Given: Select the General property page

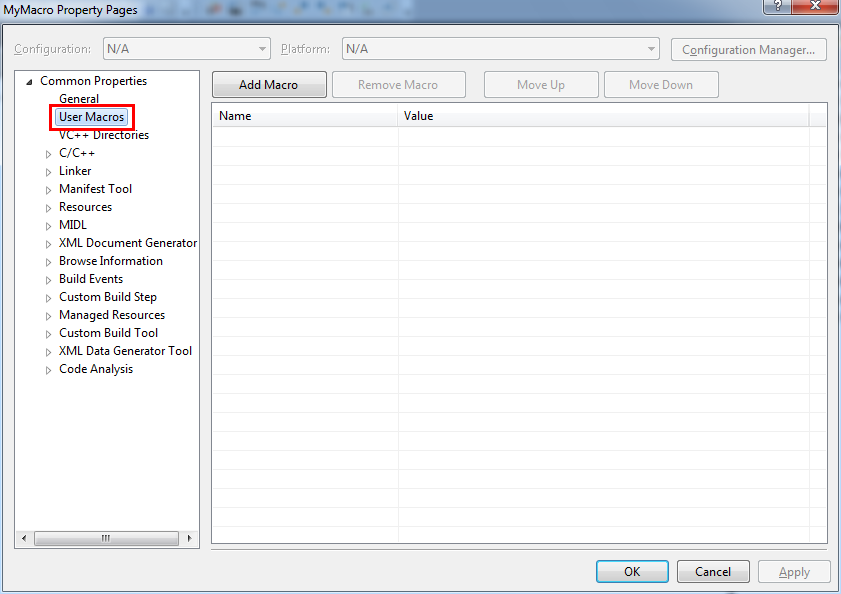Looking at the screenshot, I should point(79,99).
